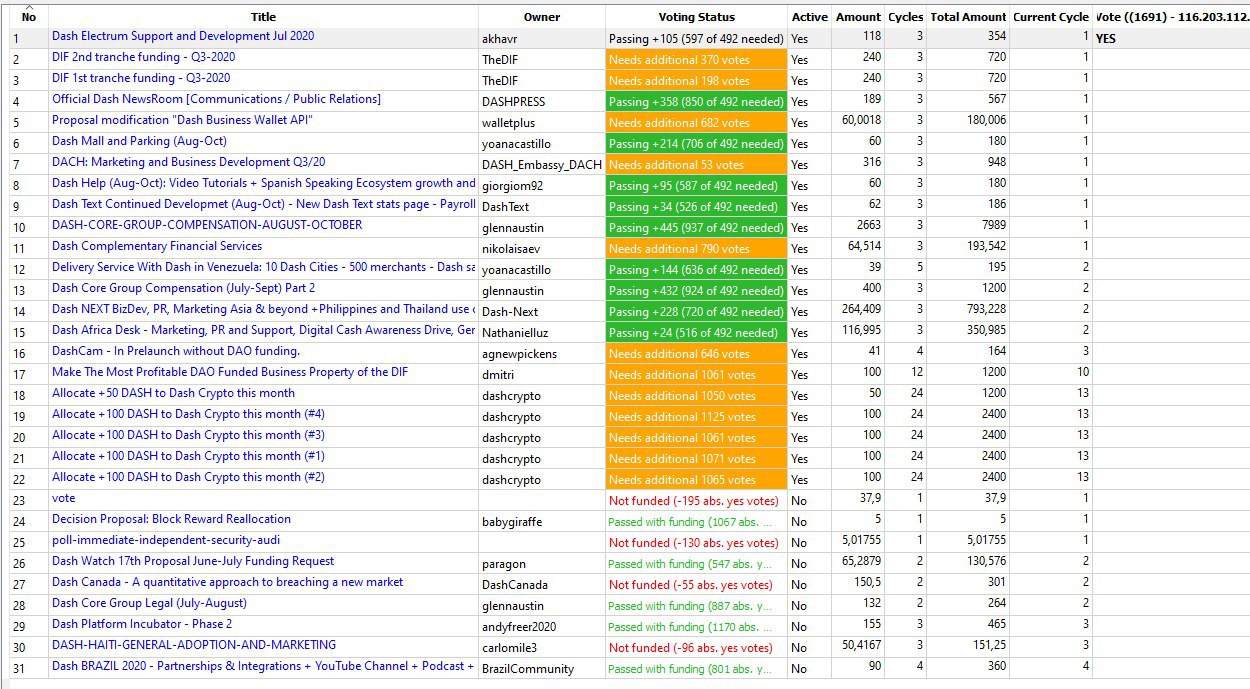Open Dash Mall and Parking (Aug-Oct) link

pyautogui.click(x=139, y=141)
